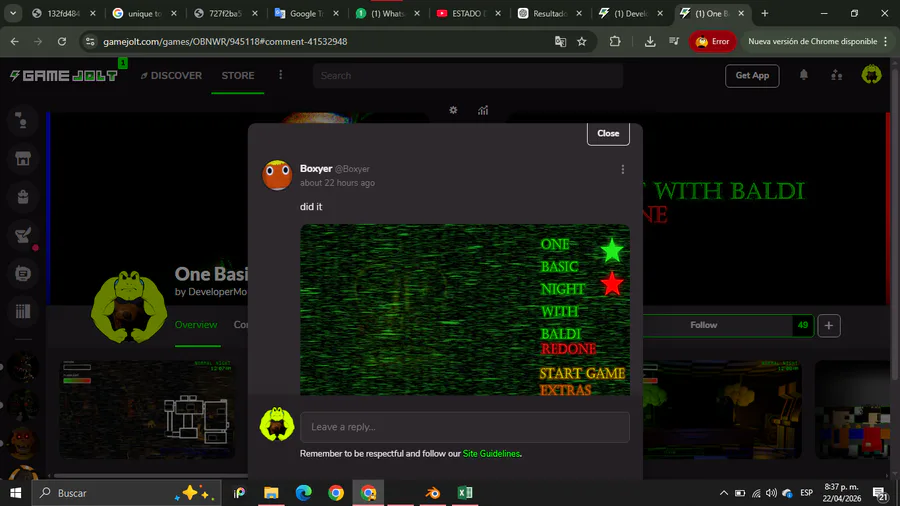Open the Windows Start menu
Image resolution: width=900 pixels, height=506 pixels.
pyautogui.click(x=15, y=493)
